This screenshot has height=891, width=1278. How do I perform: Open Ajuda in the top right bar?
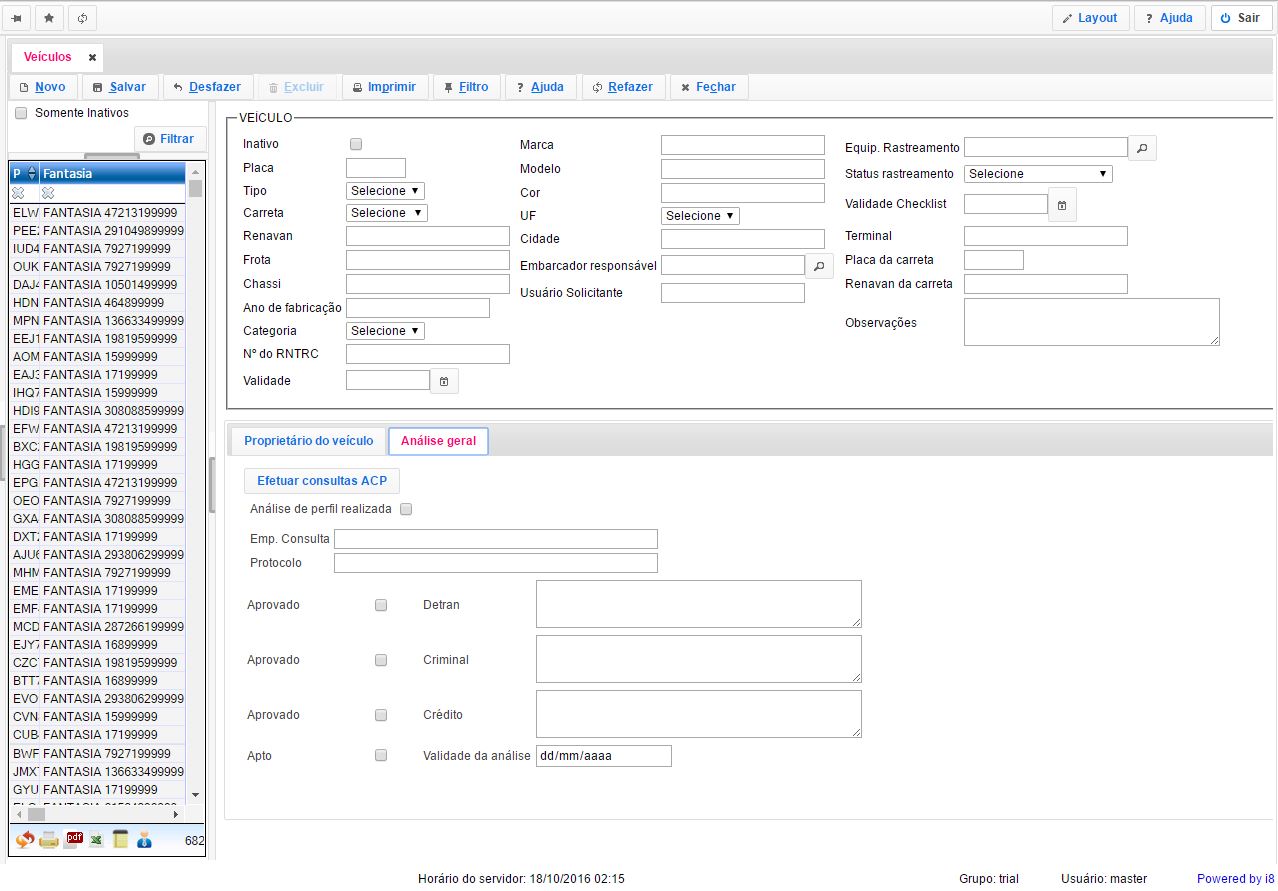coord(1169,18)
